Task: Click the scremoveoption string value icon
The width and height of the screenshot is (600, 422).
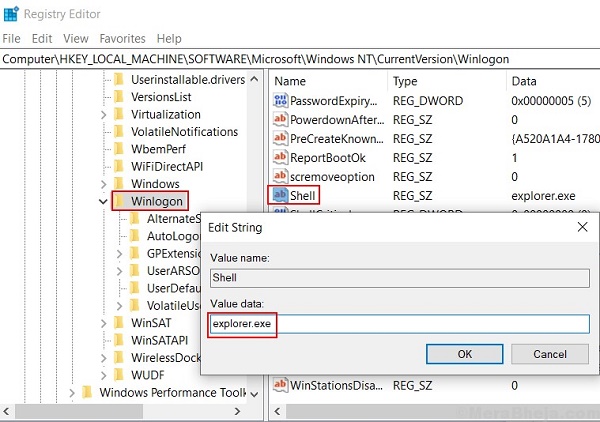Action: click(x=280, y=176)
